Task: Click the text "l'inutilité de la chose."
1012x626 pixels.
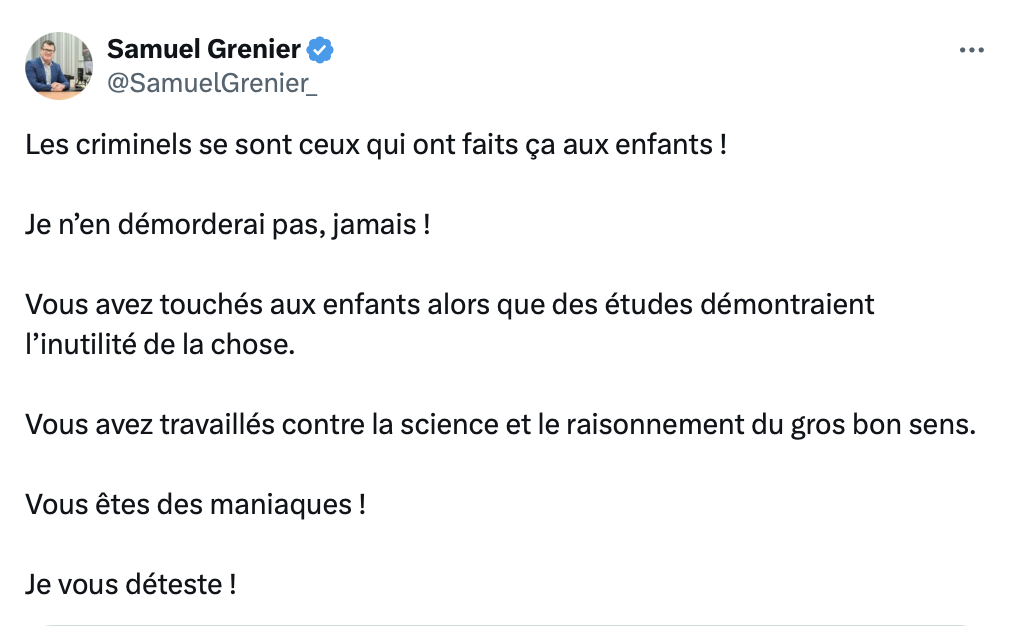Action: (x=160, y=345)
